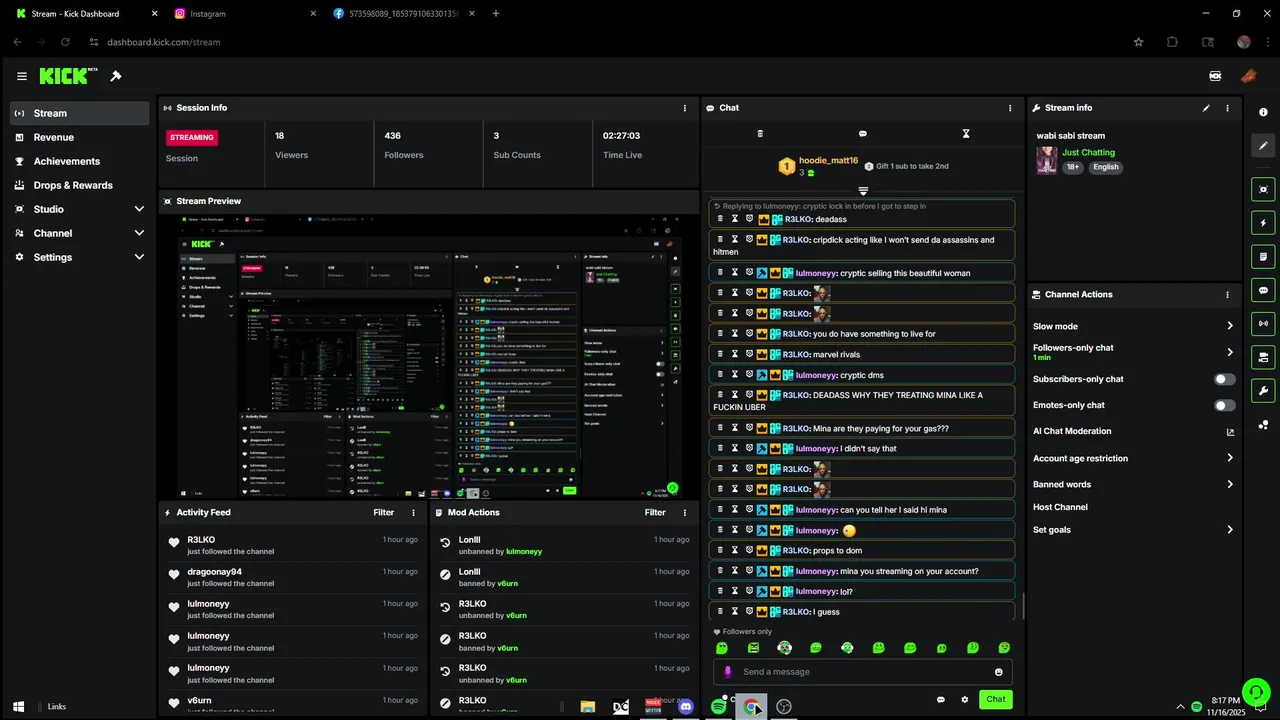Open Channel Actions options menu
This screenshot has height=720, width=1280.
tap(1227, 295)
